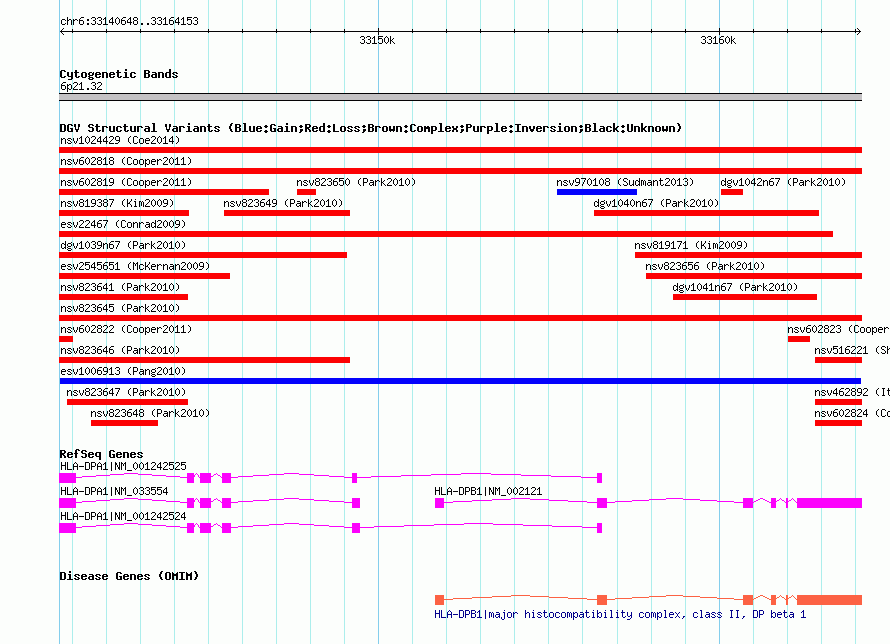Click the 33160k ruler position label
This screenshot has width=890, height=644.
[718, 40]
